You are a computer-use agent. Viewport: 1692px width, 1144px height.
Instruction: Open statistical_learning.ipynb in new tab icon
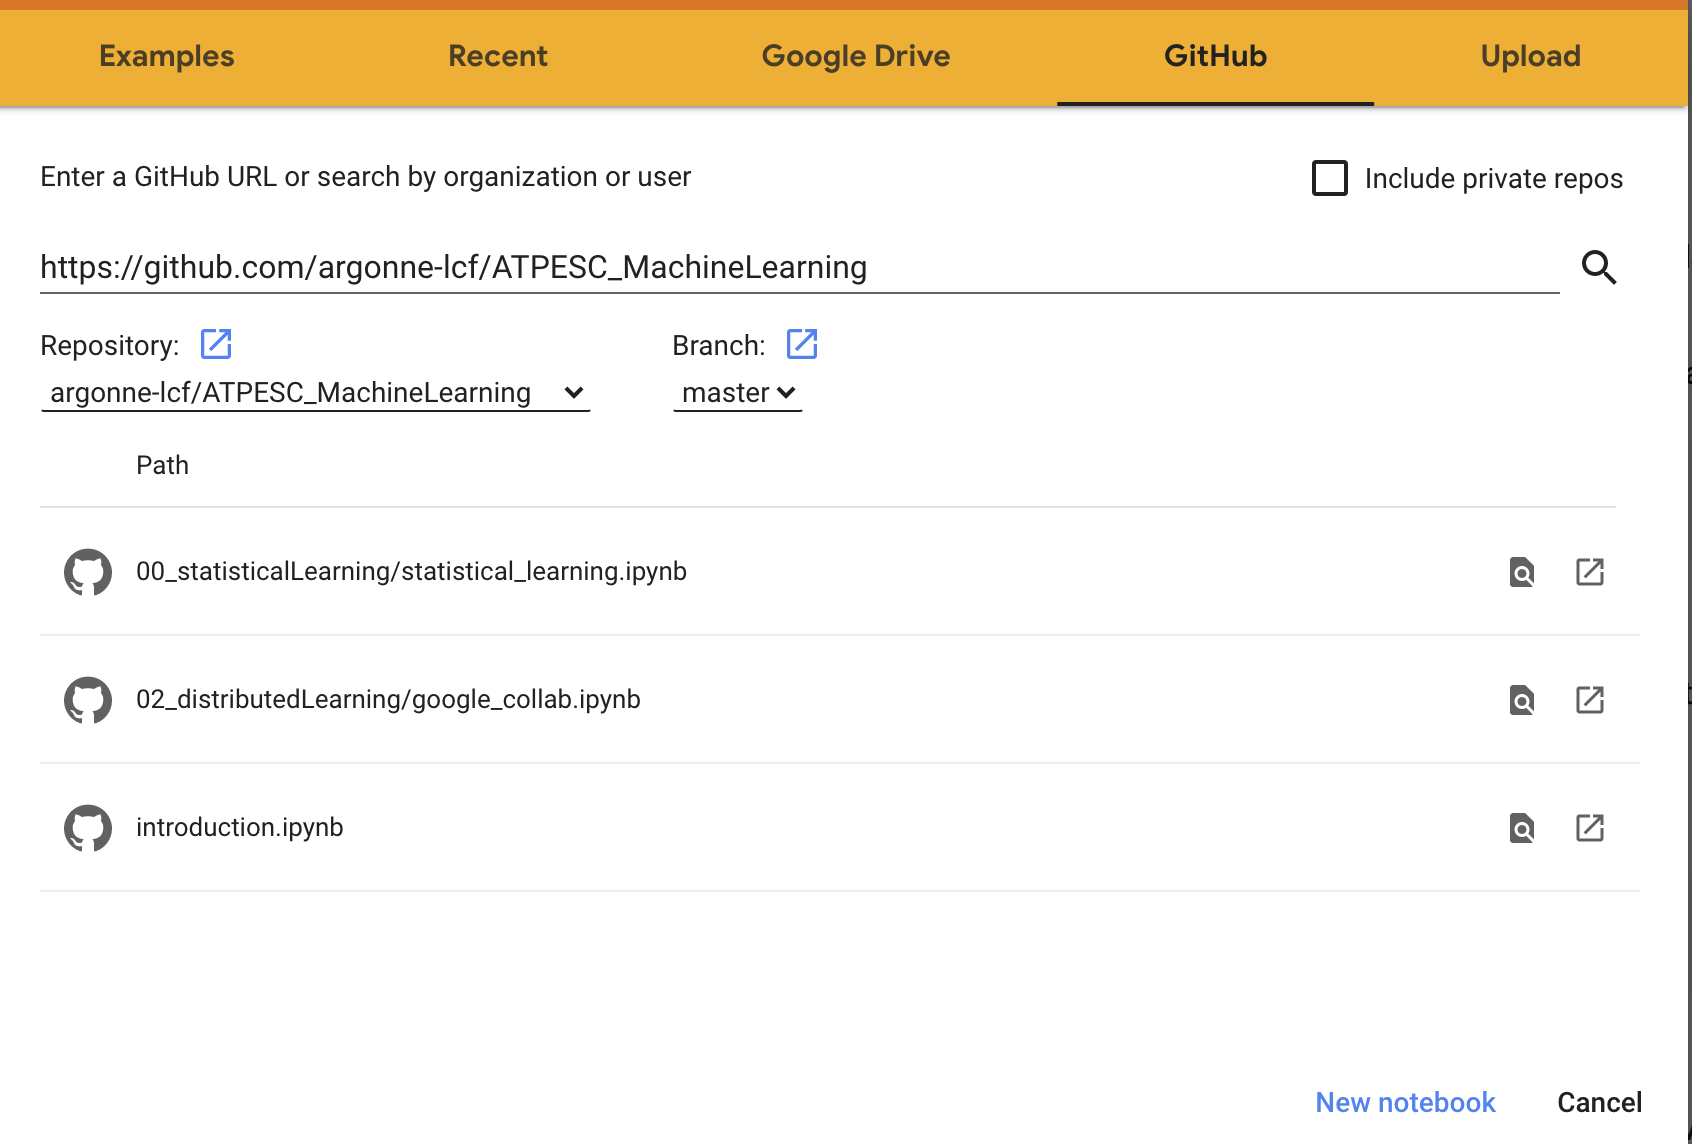click(1590, 572)
